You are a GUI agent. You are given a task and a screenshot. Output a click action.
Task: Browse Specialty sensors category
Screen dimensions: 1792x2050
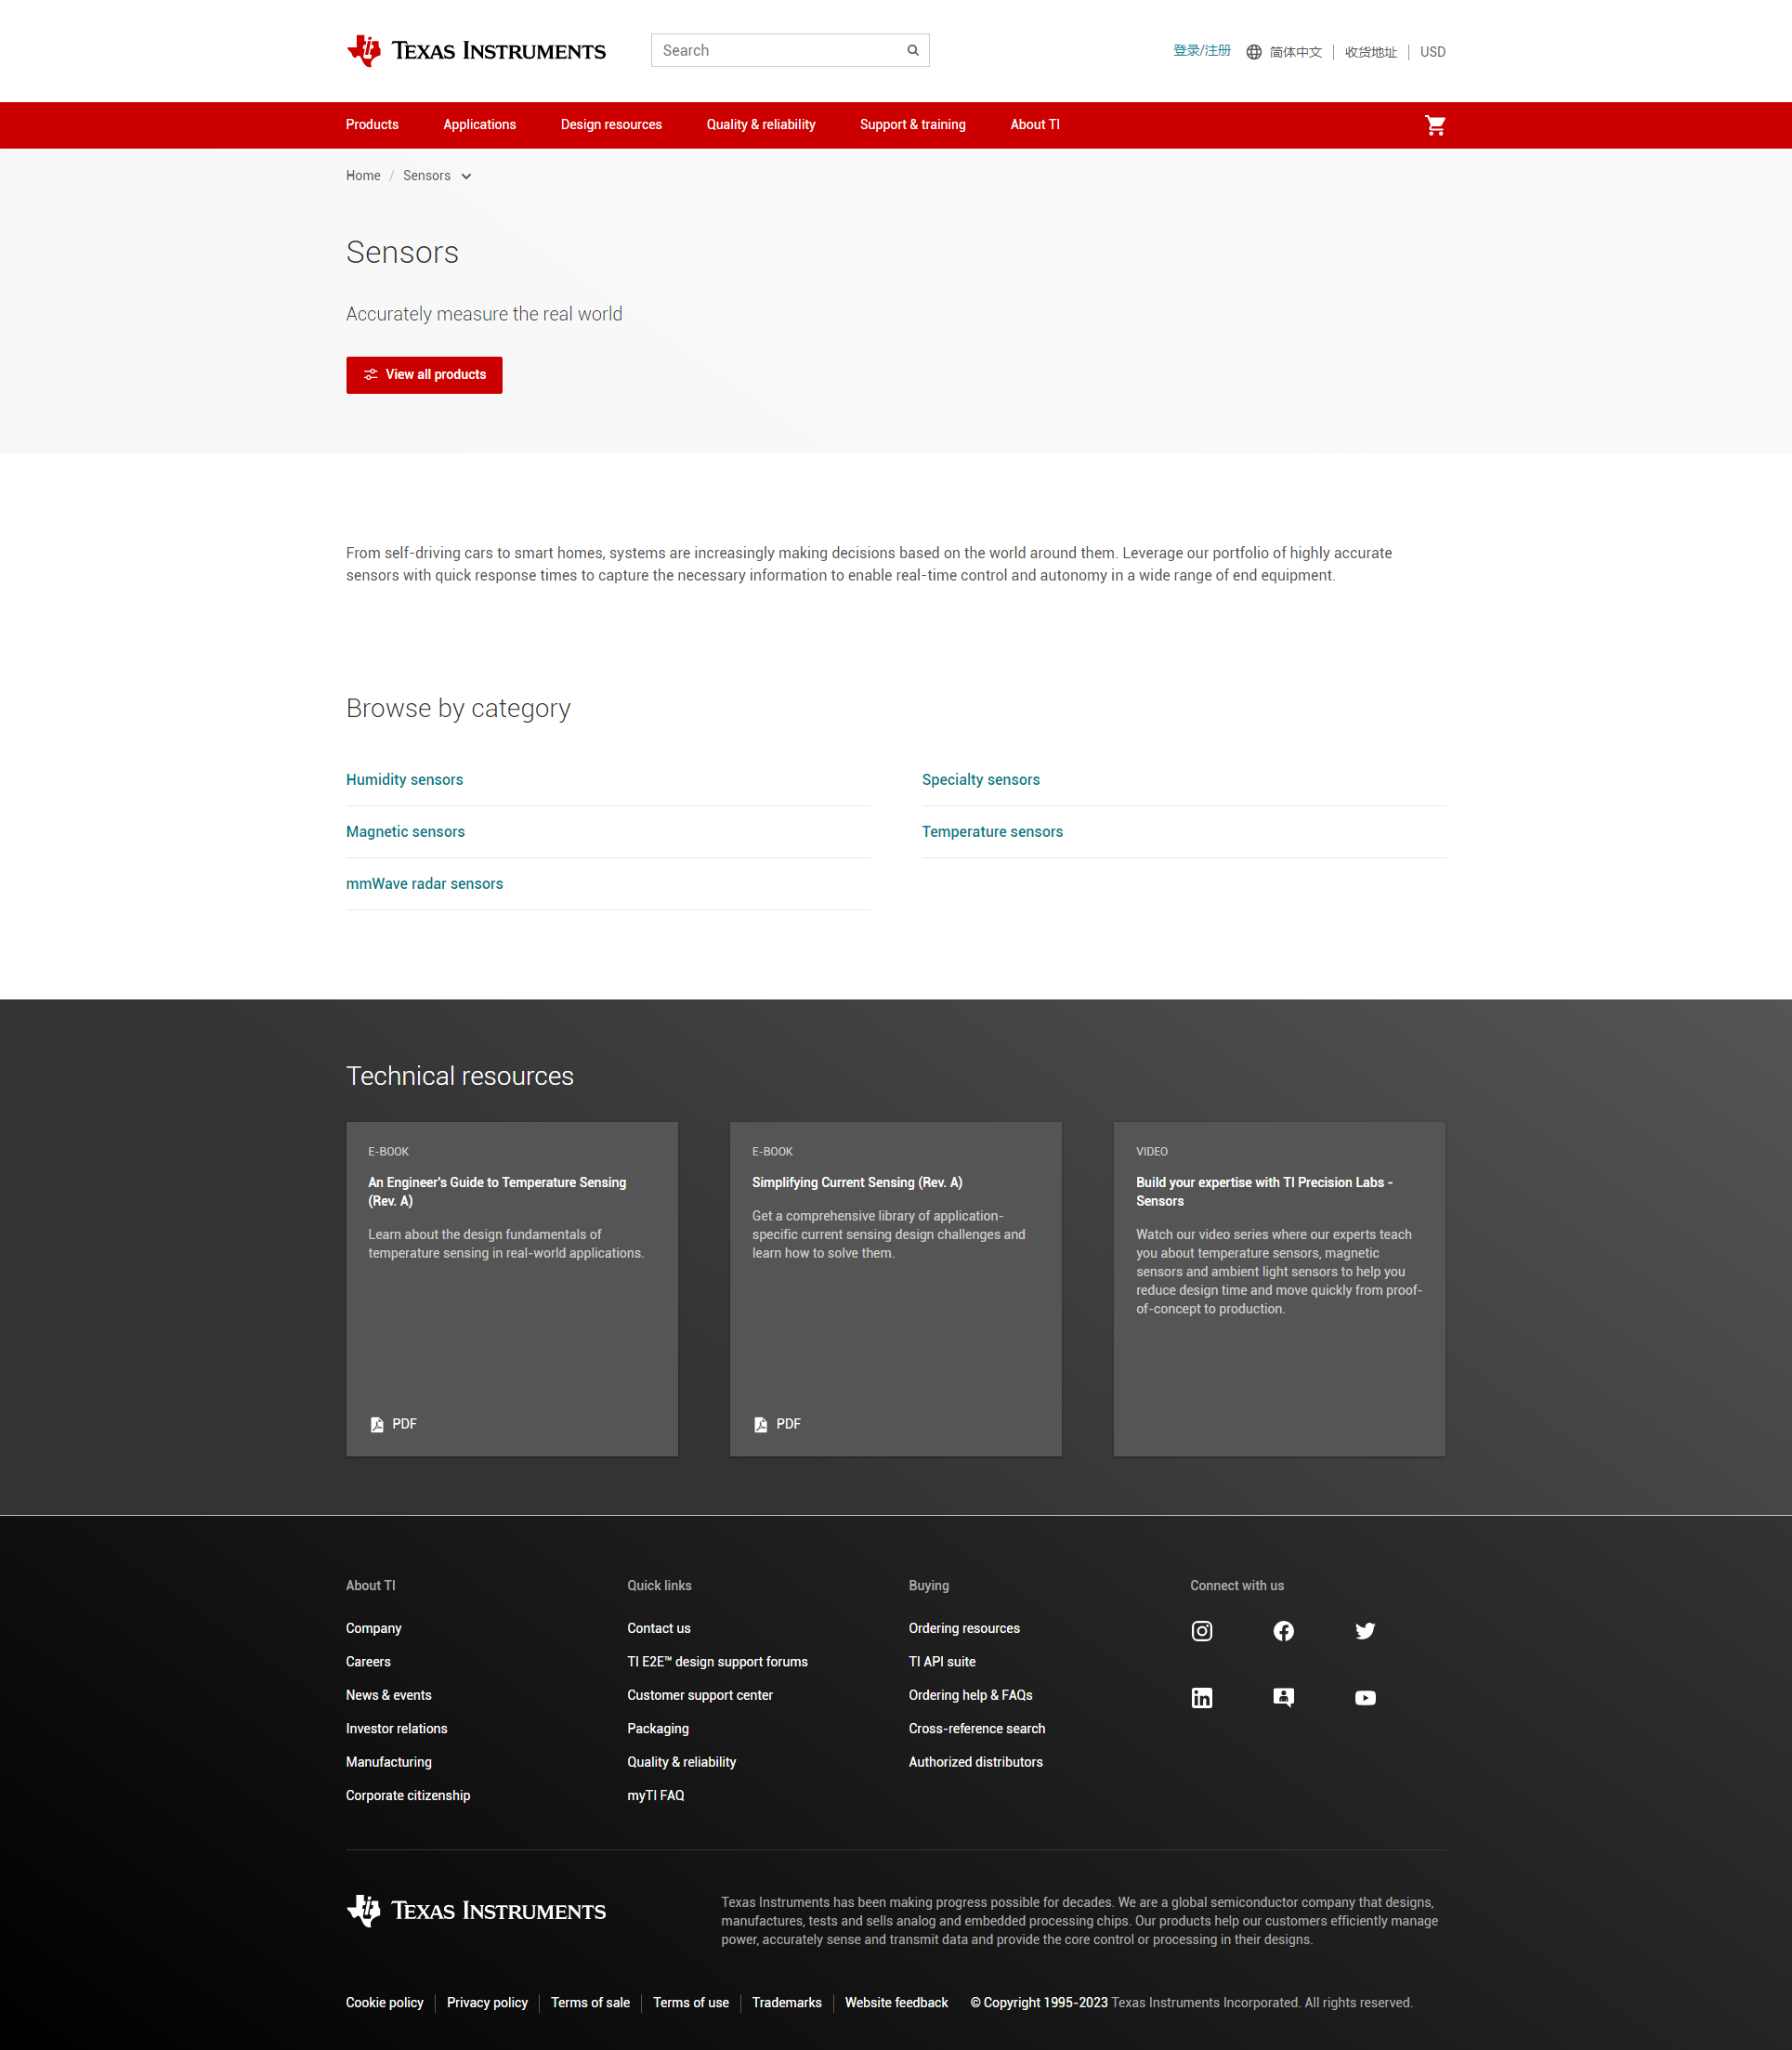(980, 780)
